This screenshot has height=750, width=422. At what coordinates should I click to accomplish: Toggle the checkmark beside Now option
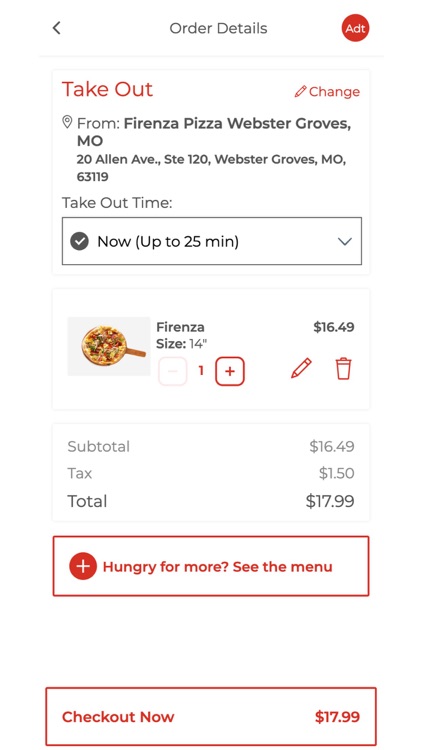[x=79, y=242]
